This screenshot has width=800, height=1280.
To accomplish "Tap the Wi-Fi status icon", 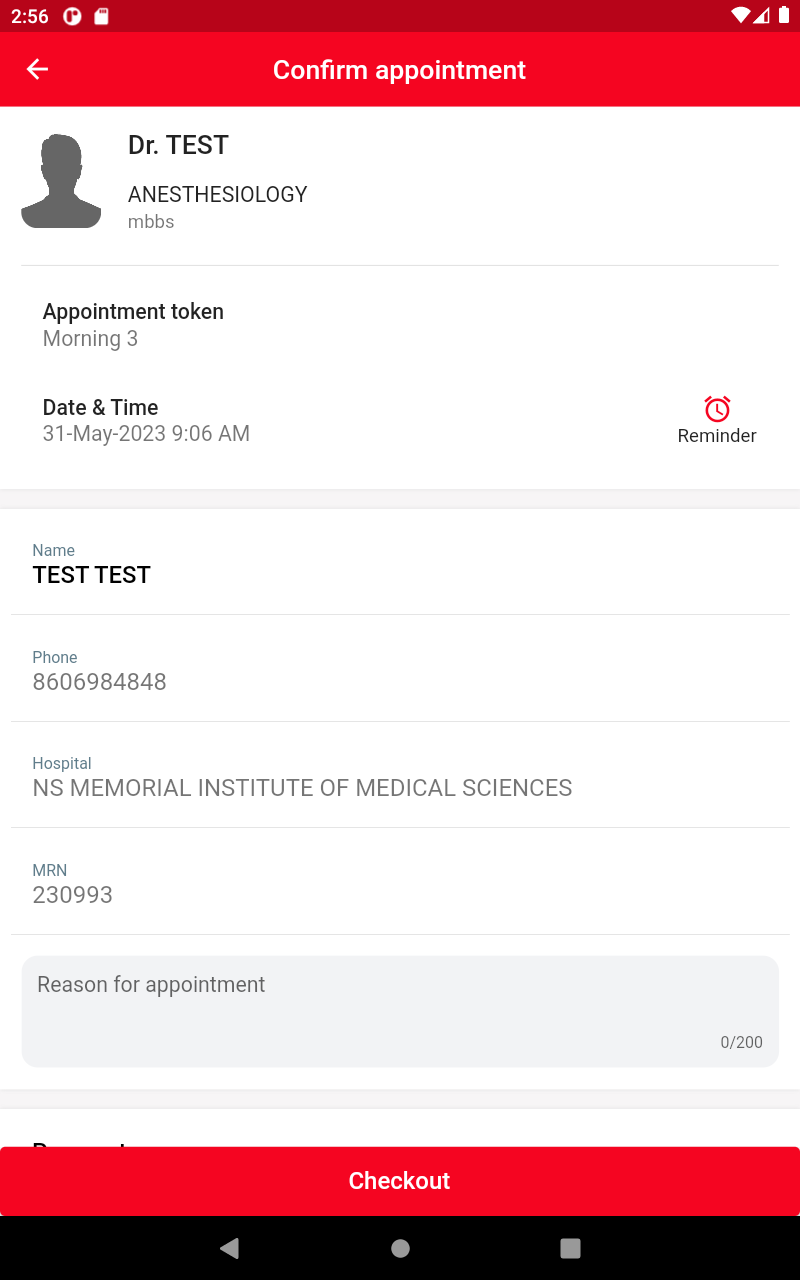I will pyautogui.click(x=741, y=15).
